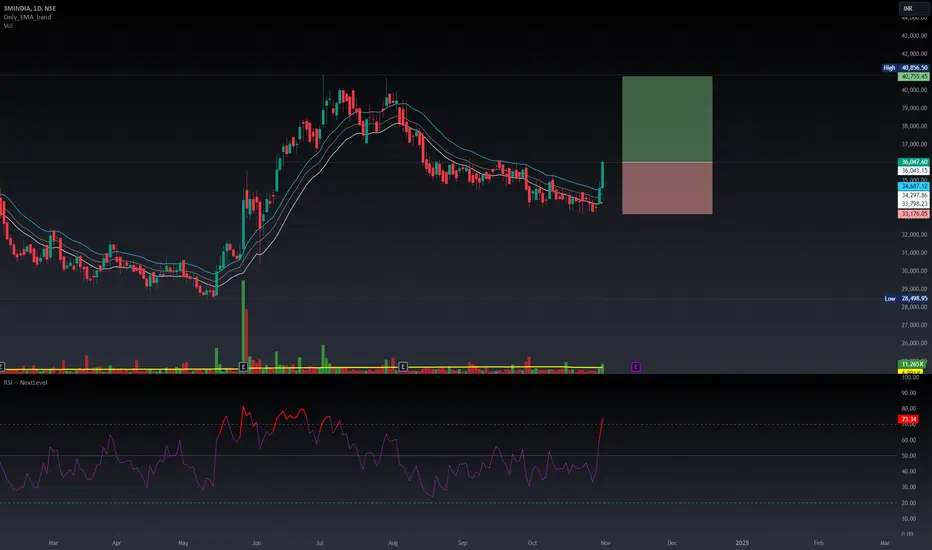This screenshot has width=932, height=550.
Task: Select the Vol indicator legend
Action: [x=8, y=26]
